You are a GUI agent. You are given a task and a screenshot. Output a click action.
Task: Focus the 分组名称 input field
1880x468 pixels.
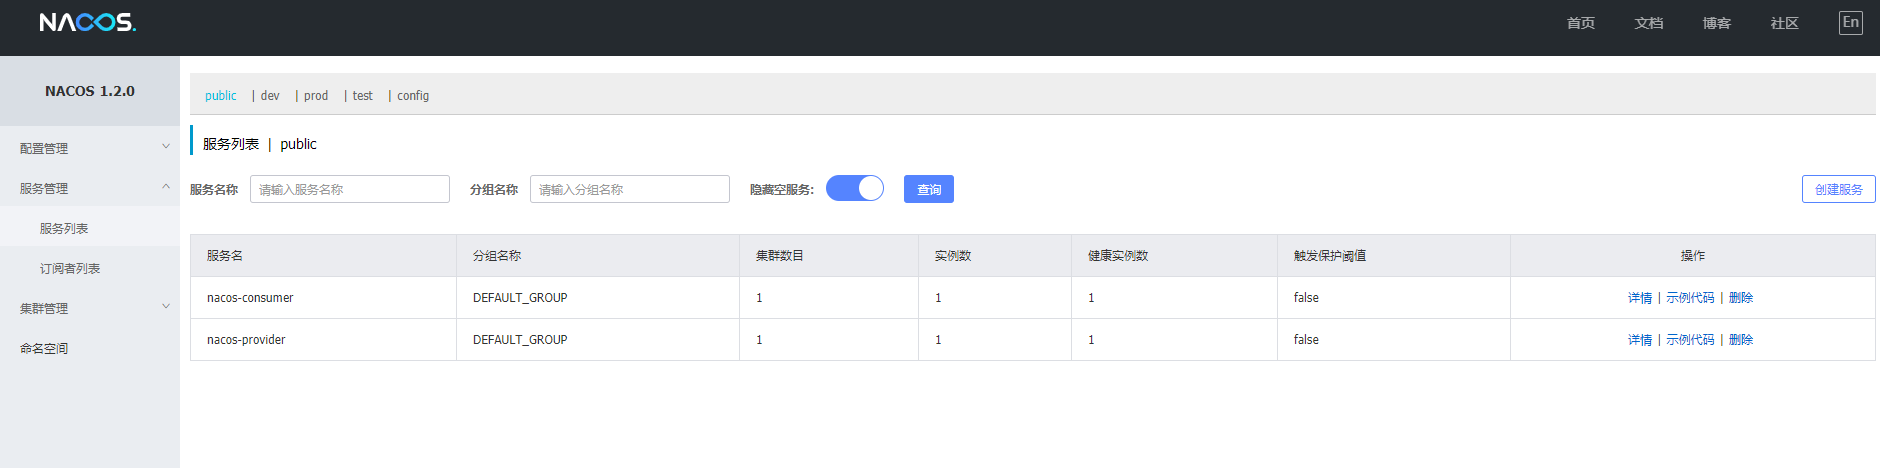630,189
